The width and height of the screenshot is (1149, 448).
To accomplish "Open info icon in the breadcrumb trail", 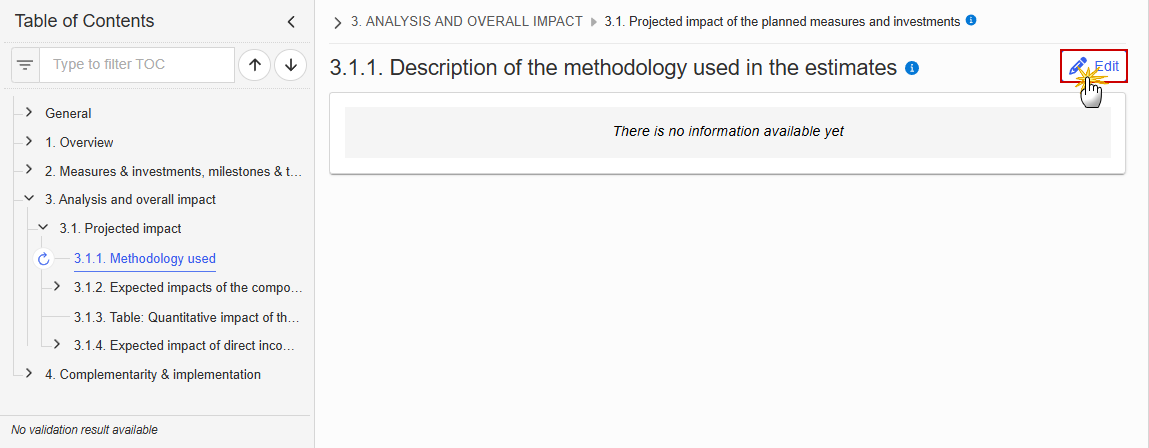I will click(971, 21).
